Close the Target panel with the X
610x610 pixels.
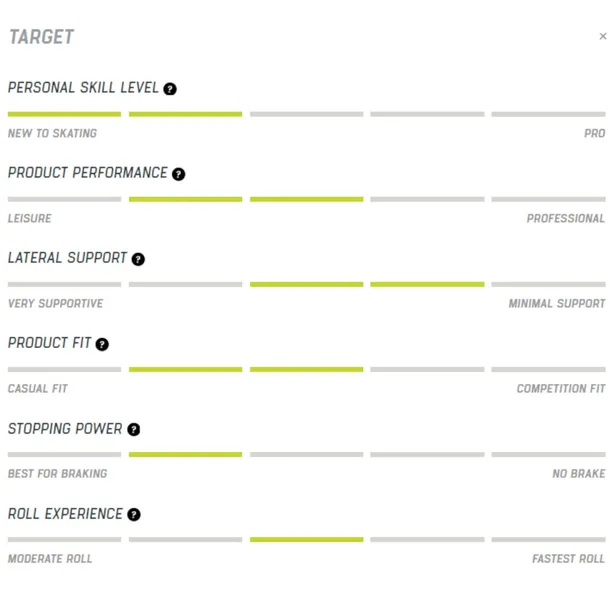pyautogui.click(x=603, y=36)
